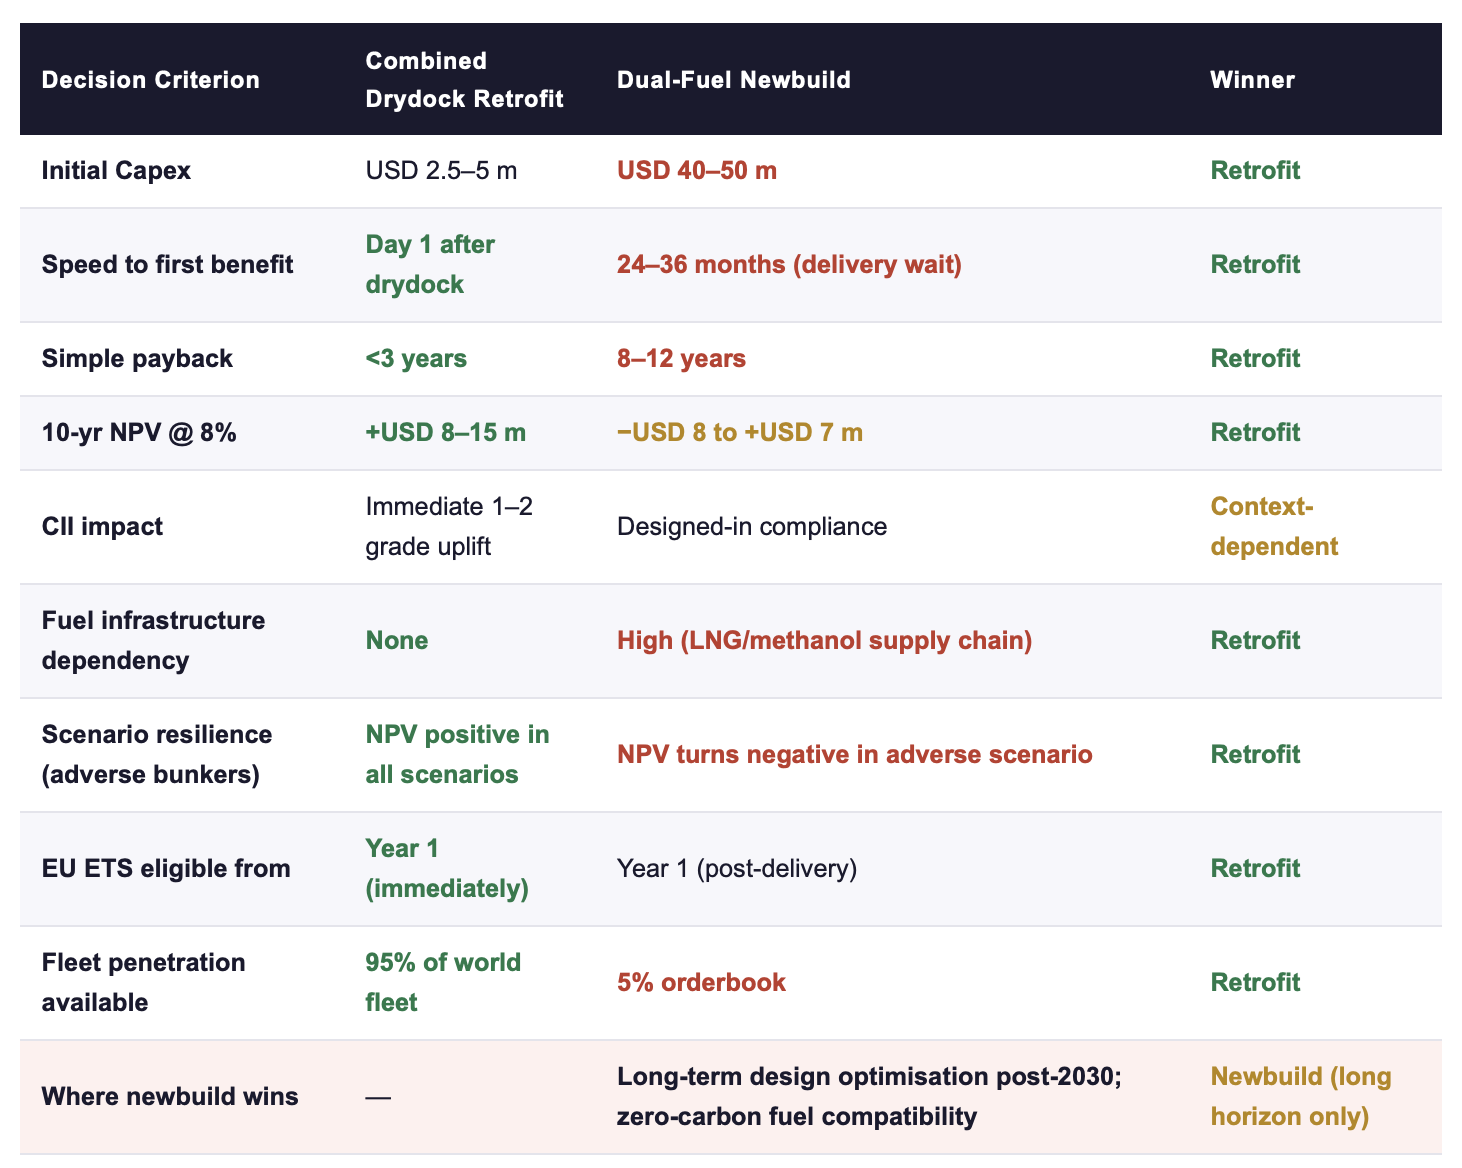Click the '+USD 8–15 m' cell
Image resolution: width=1462 pixels, height=1168 pixels.
[445, 432]
